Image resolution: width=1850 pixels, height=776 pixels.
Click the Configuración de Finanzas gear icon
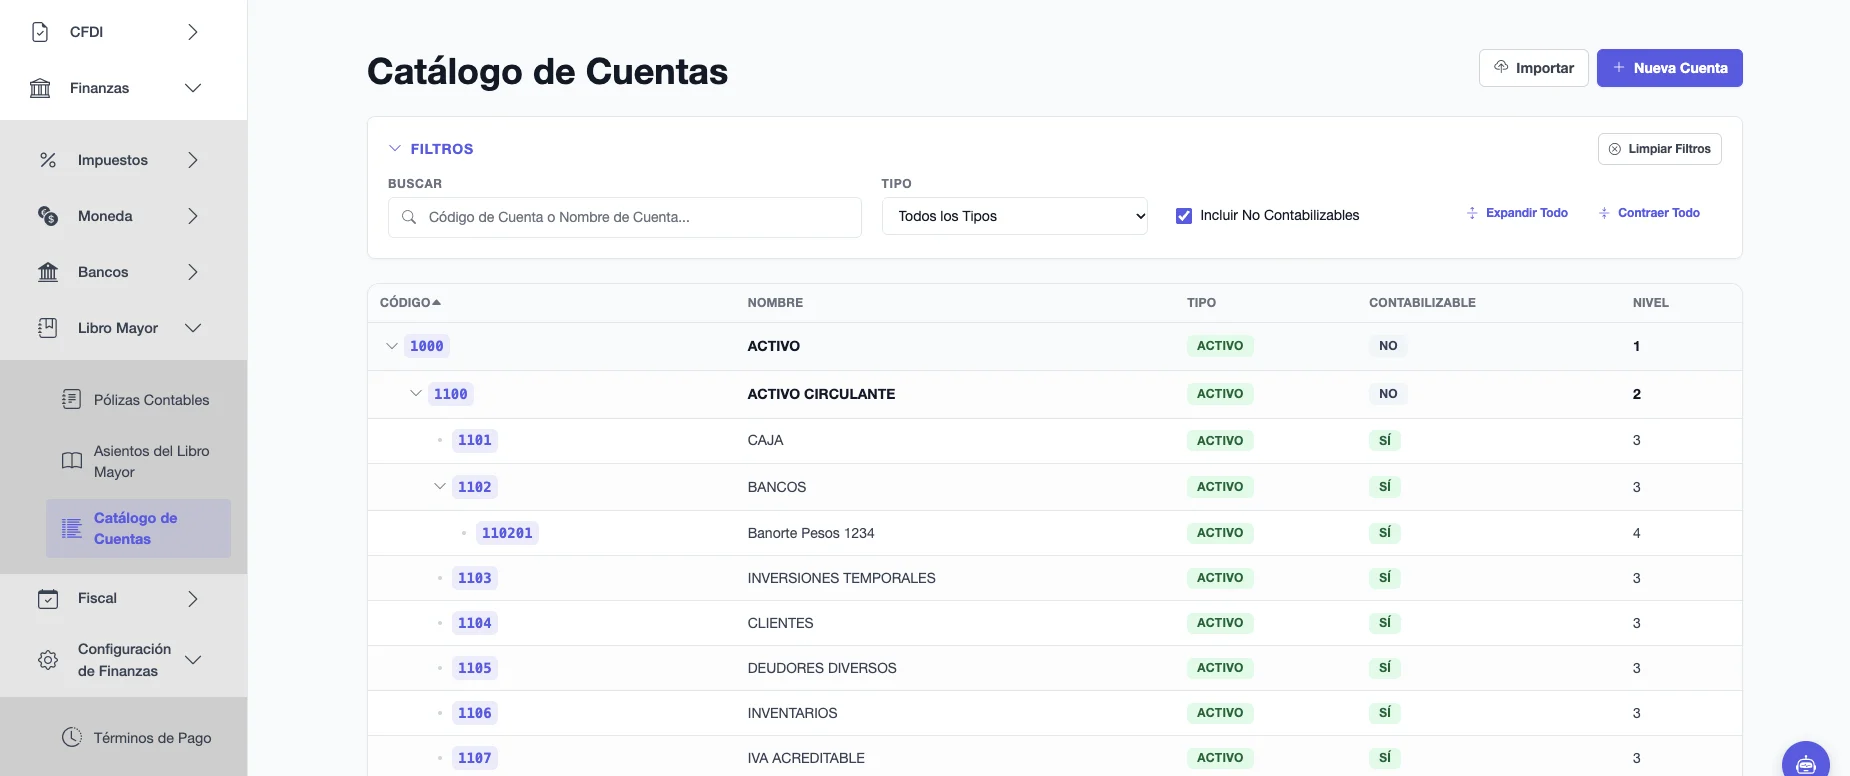[48, 660]
